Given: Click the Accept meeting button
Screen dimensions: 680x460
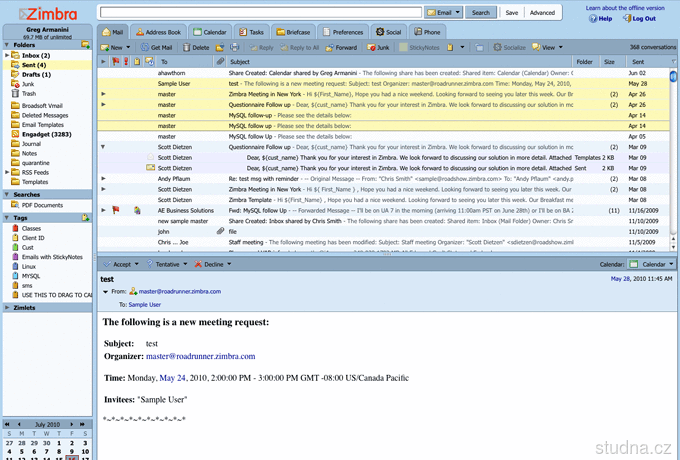Looking at the screenshot, I should click(121, 264).
